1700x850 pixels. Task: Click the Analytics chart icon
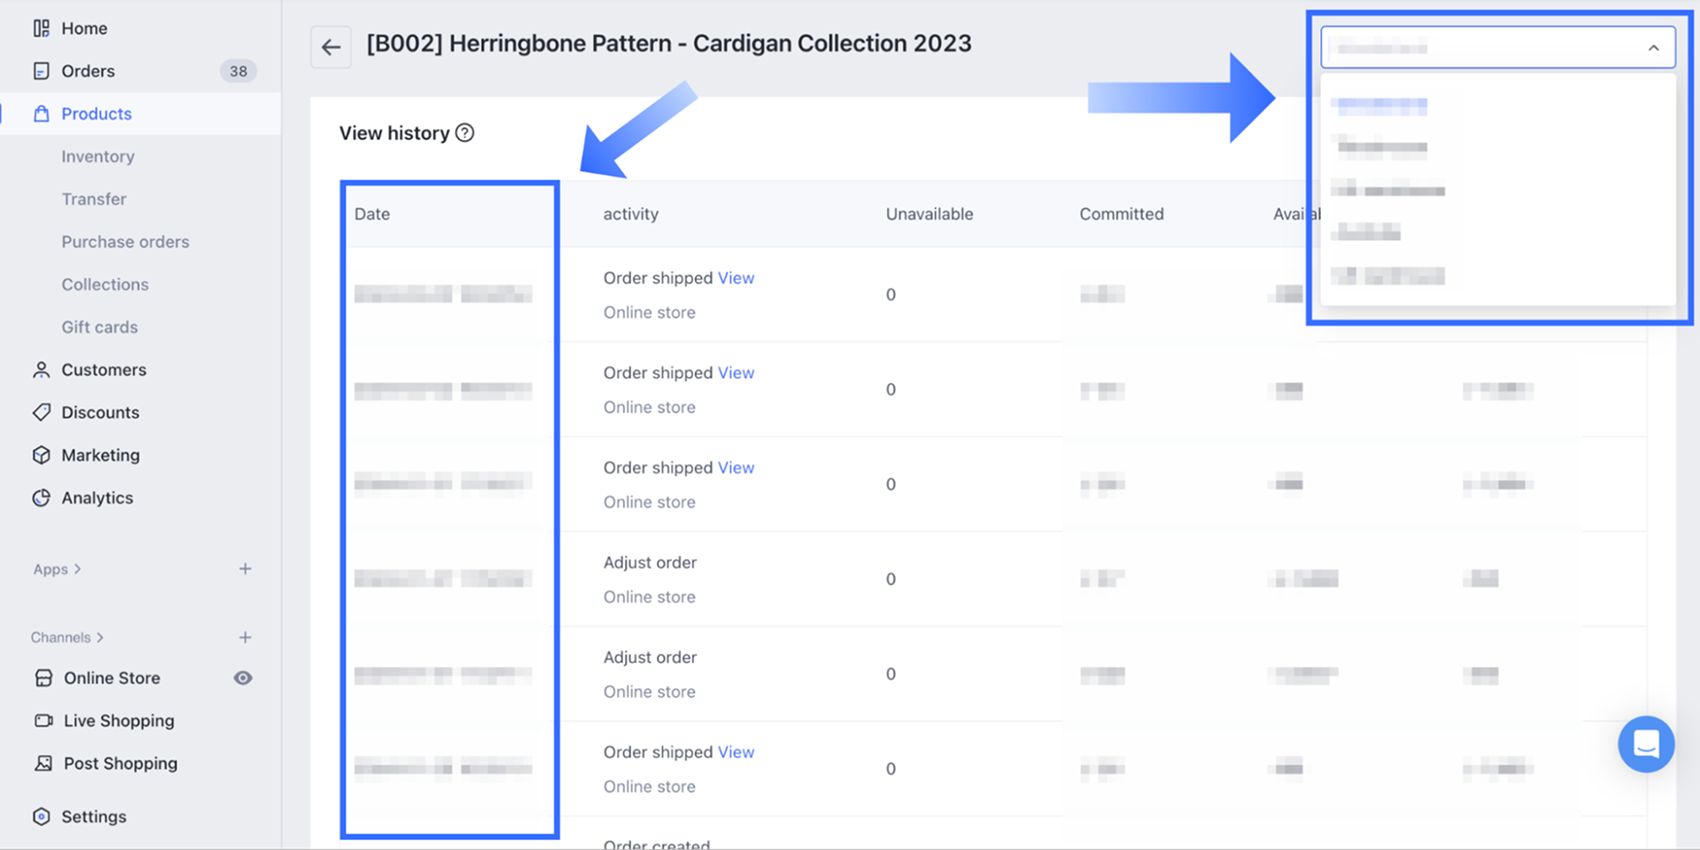[41, 498]
